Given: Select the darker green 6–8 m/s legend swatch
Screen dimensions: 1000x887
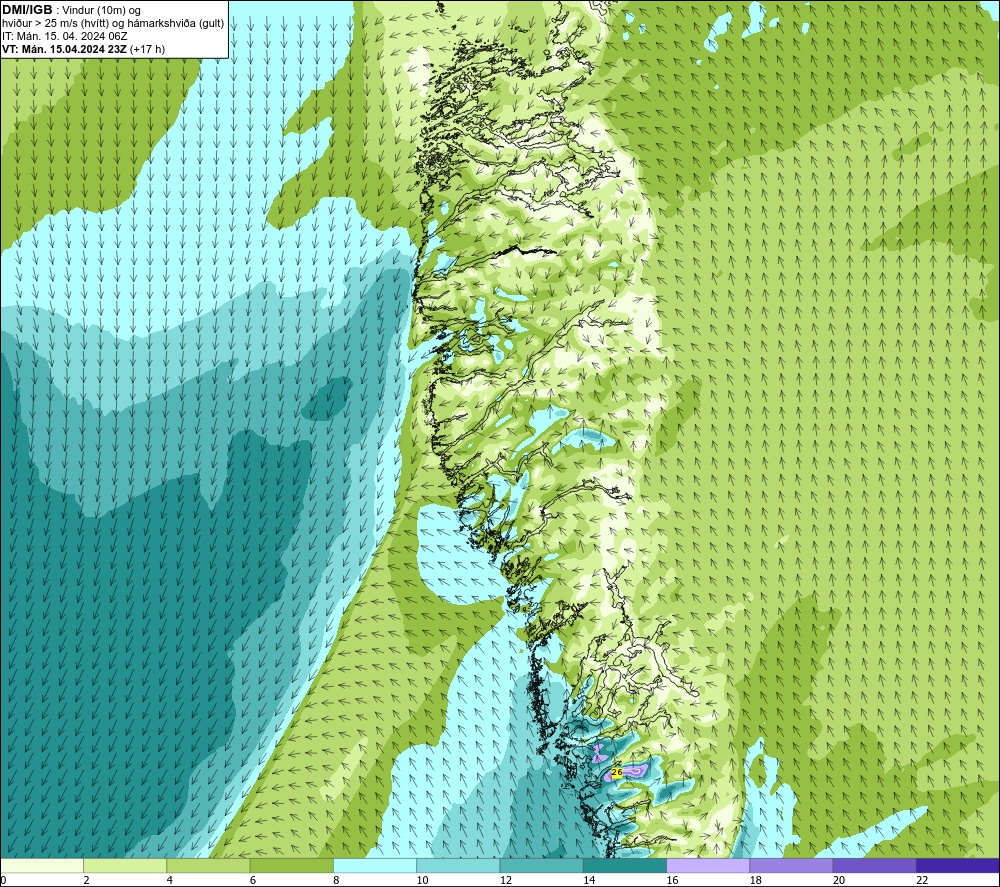Looking at the screenshot, I should point(291,865).
